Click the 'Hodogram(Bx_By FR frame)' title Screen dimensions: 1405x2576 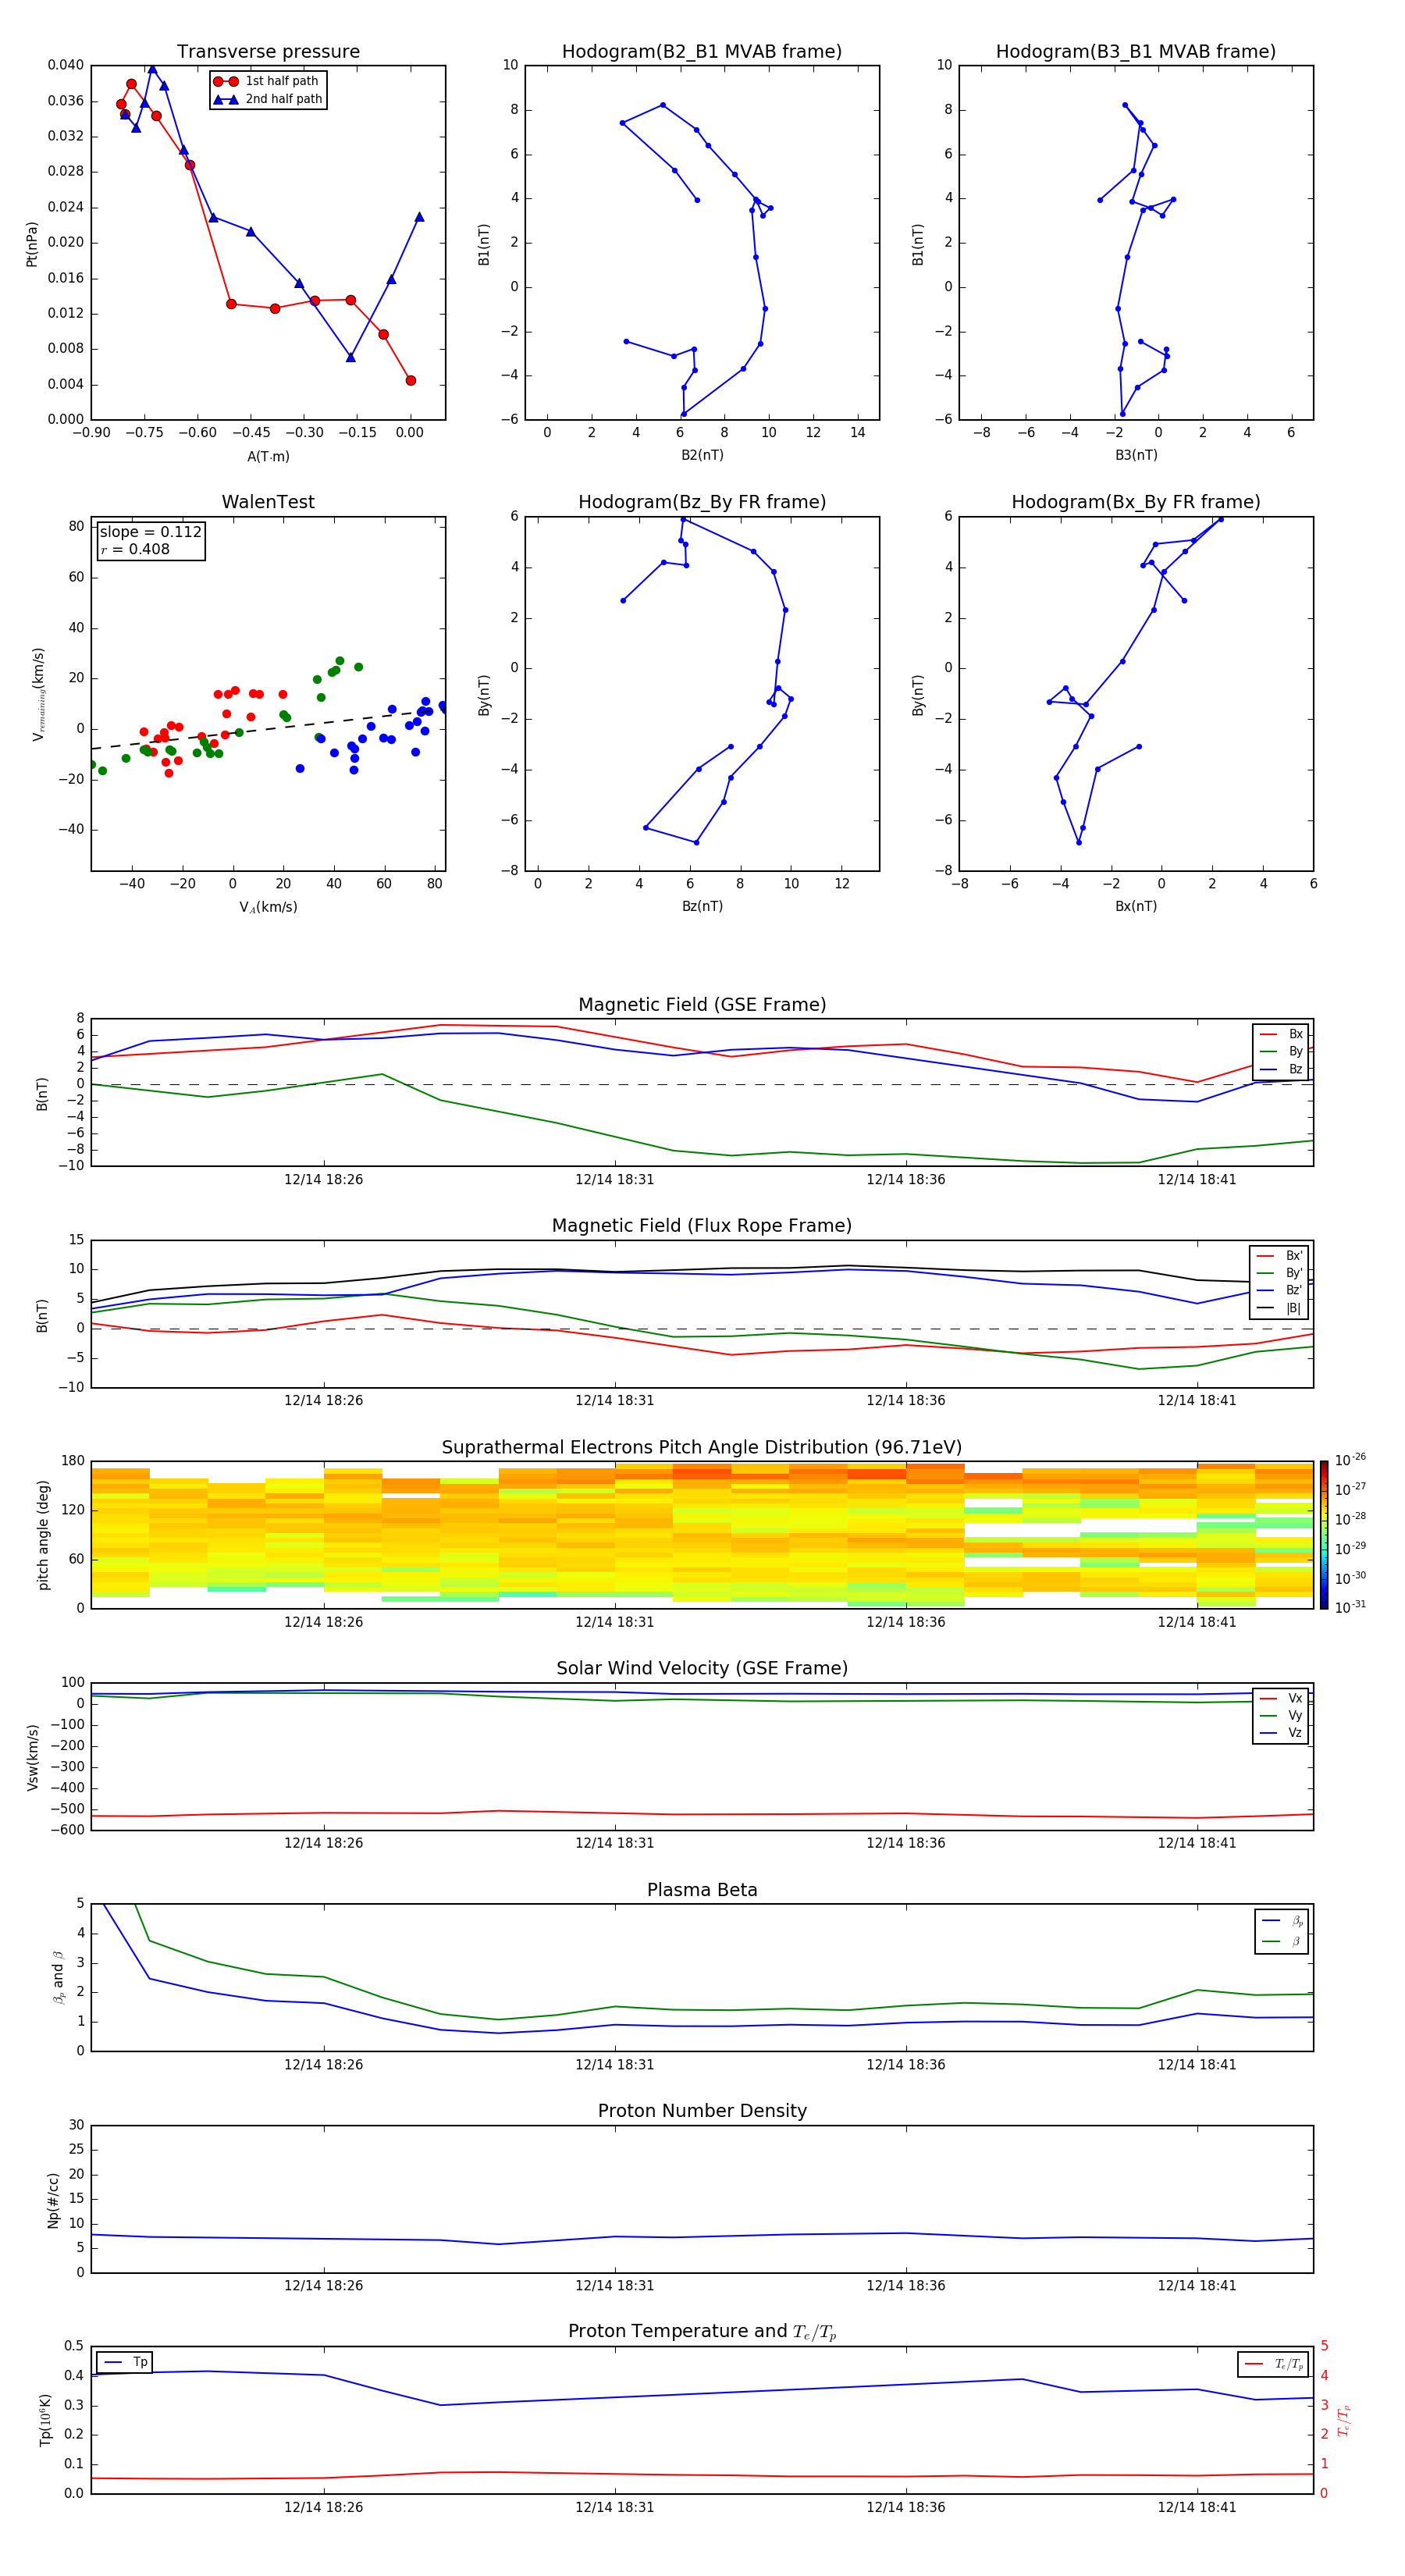click(1136, 502)
